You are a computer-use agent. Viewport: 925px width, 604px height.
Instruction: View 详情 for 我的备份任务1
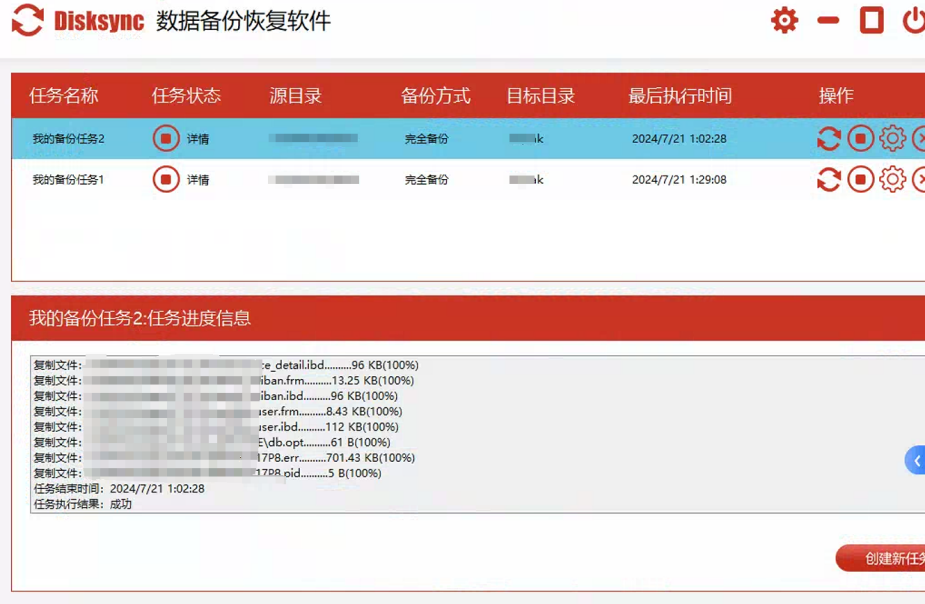198,180
